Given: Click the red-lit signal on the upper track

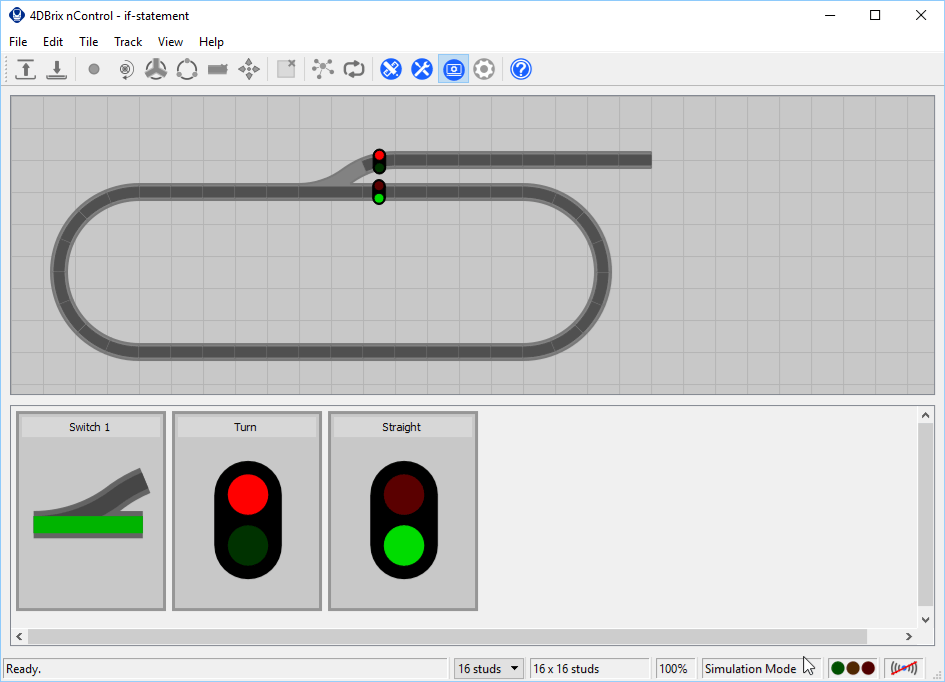Looking at the screenshot, I should pos(379,161).
